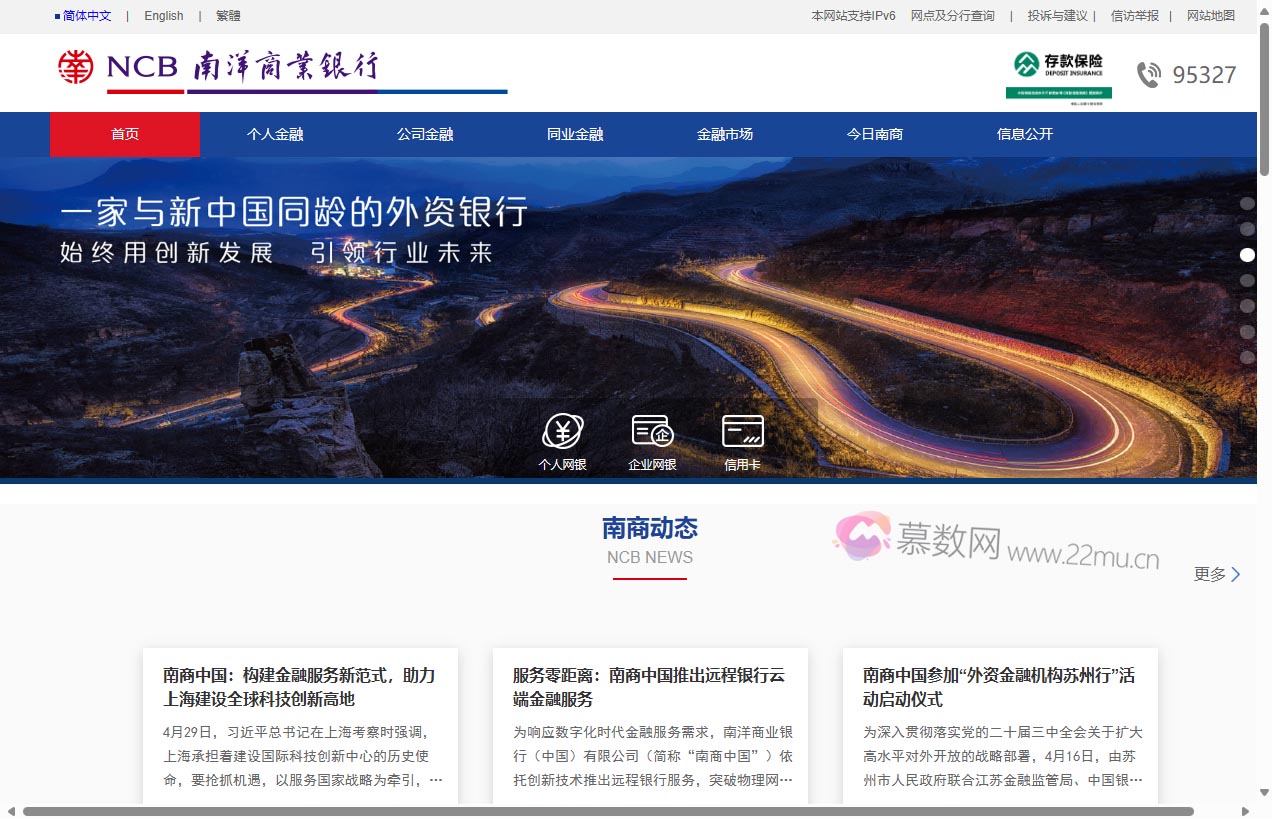Select the highlighted carousel indicator dot
This screenshot has height=819, width=1272.
[x=1247, y=255]
